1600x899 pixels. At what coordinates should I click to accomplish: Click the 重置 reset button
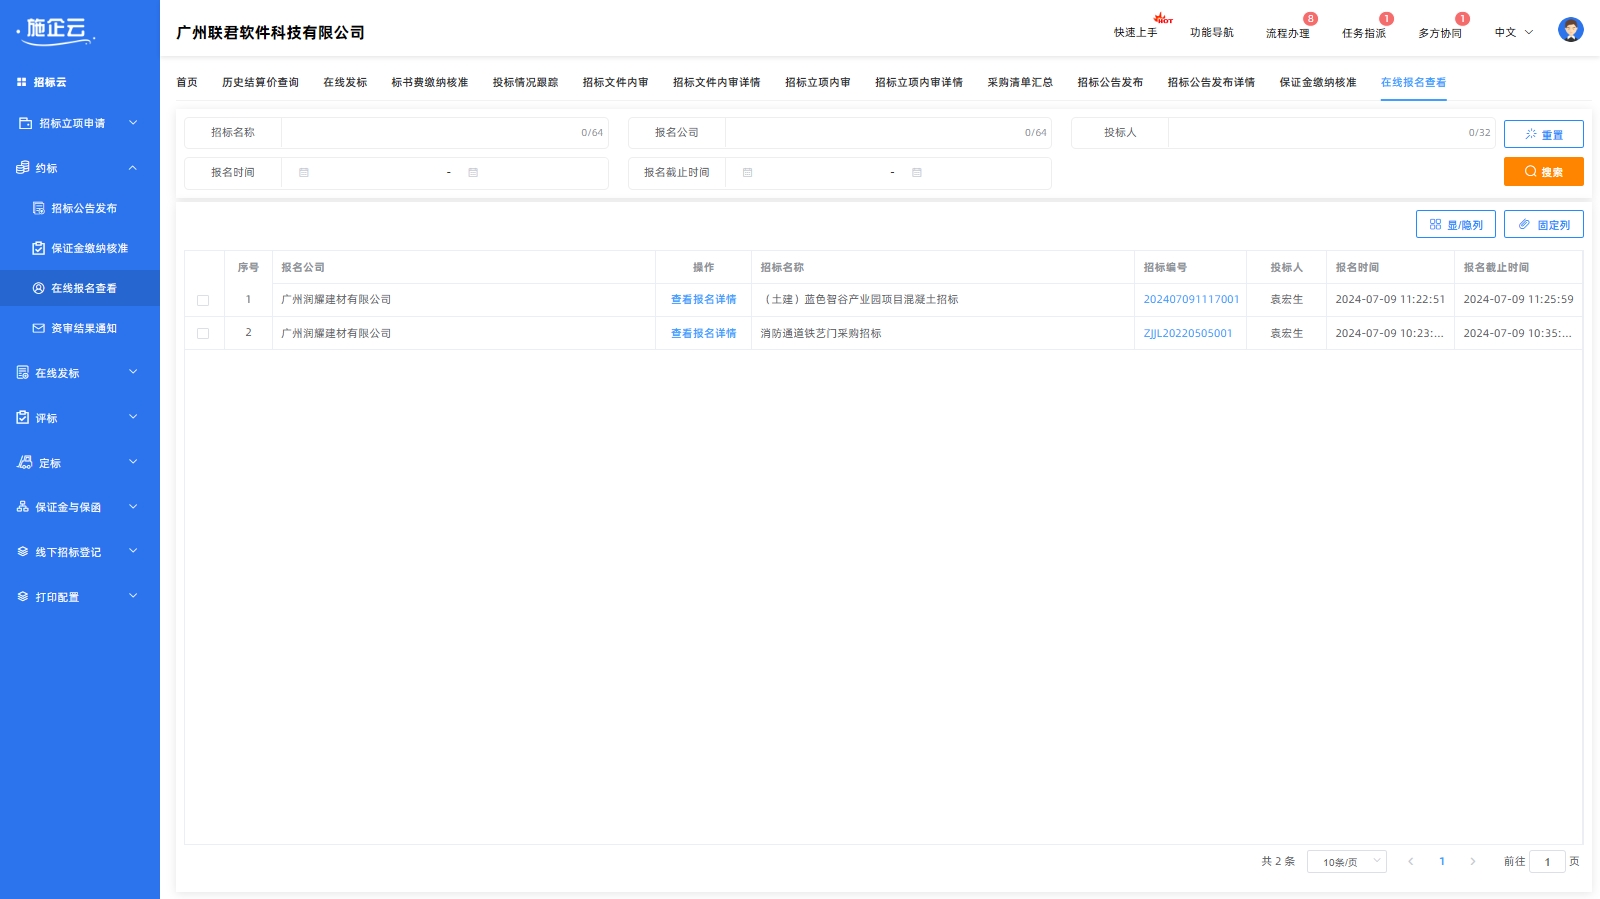1544,134
